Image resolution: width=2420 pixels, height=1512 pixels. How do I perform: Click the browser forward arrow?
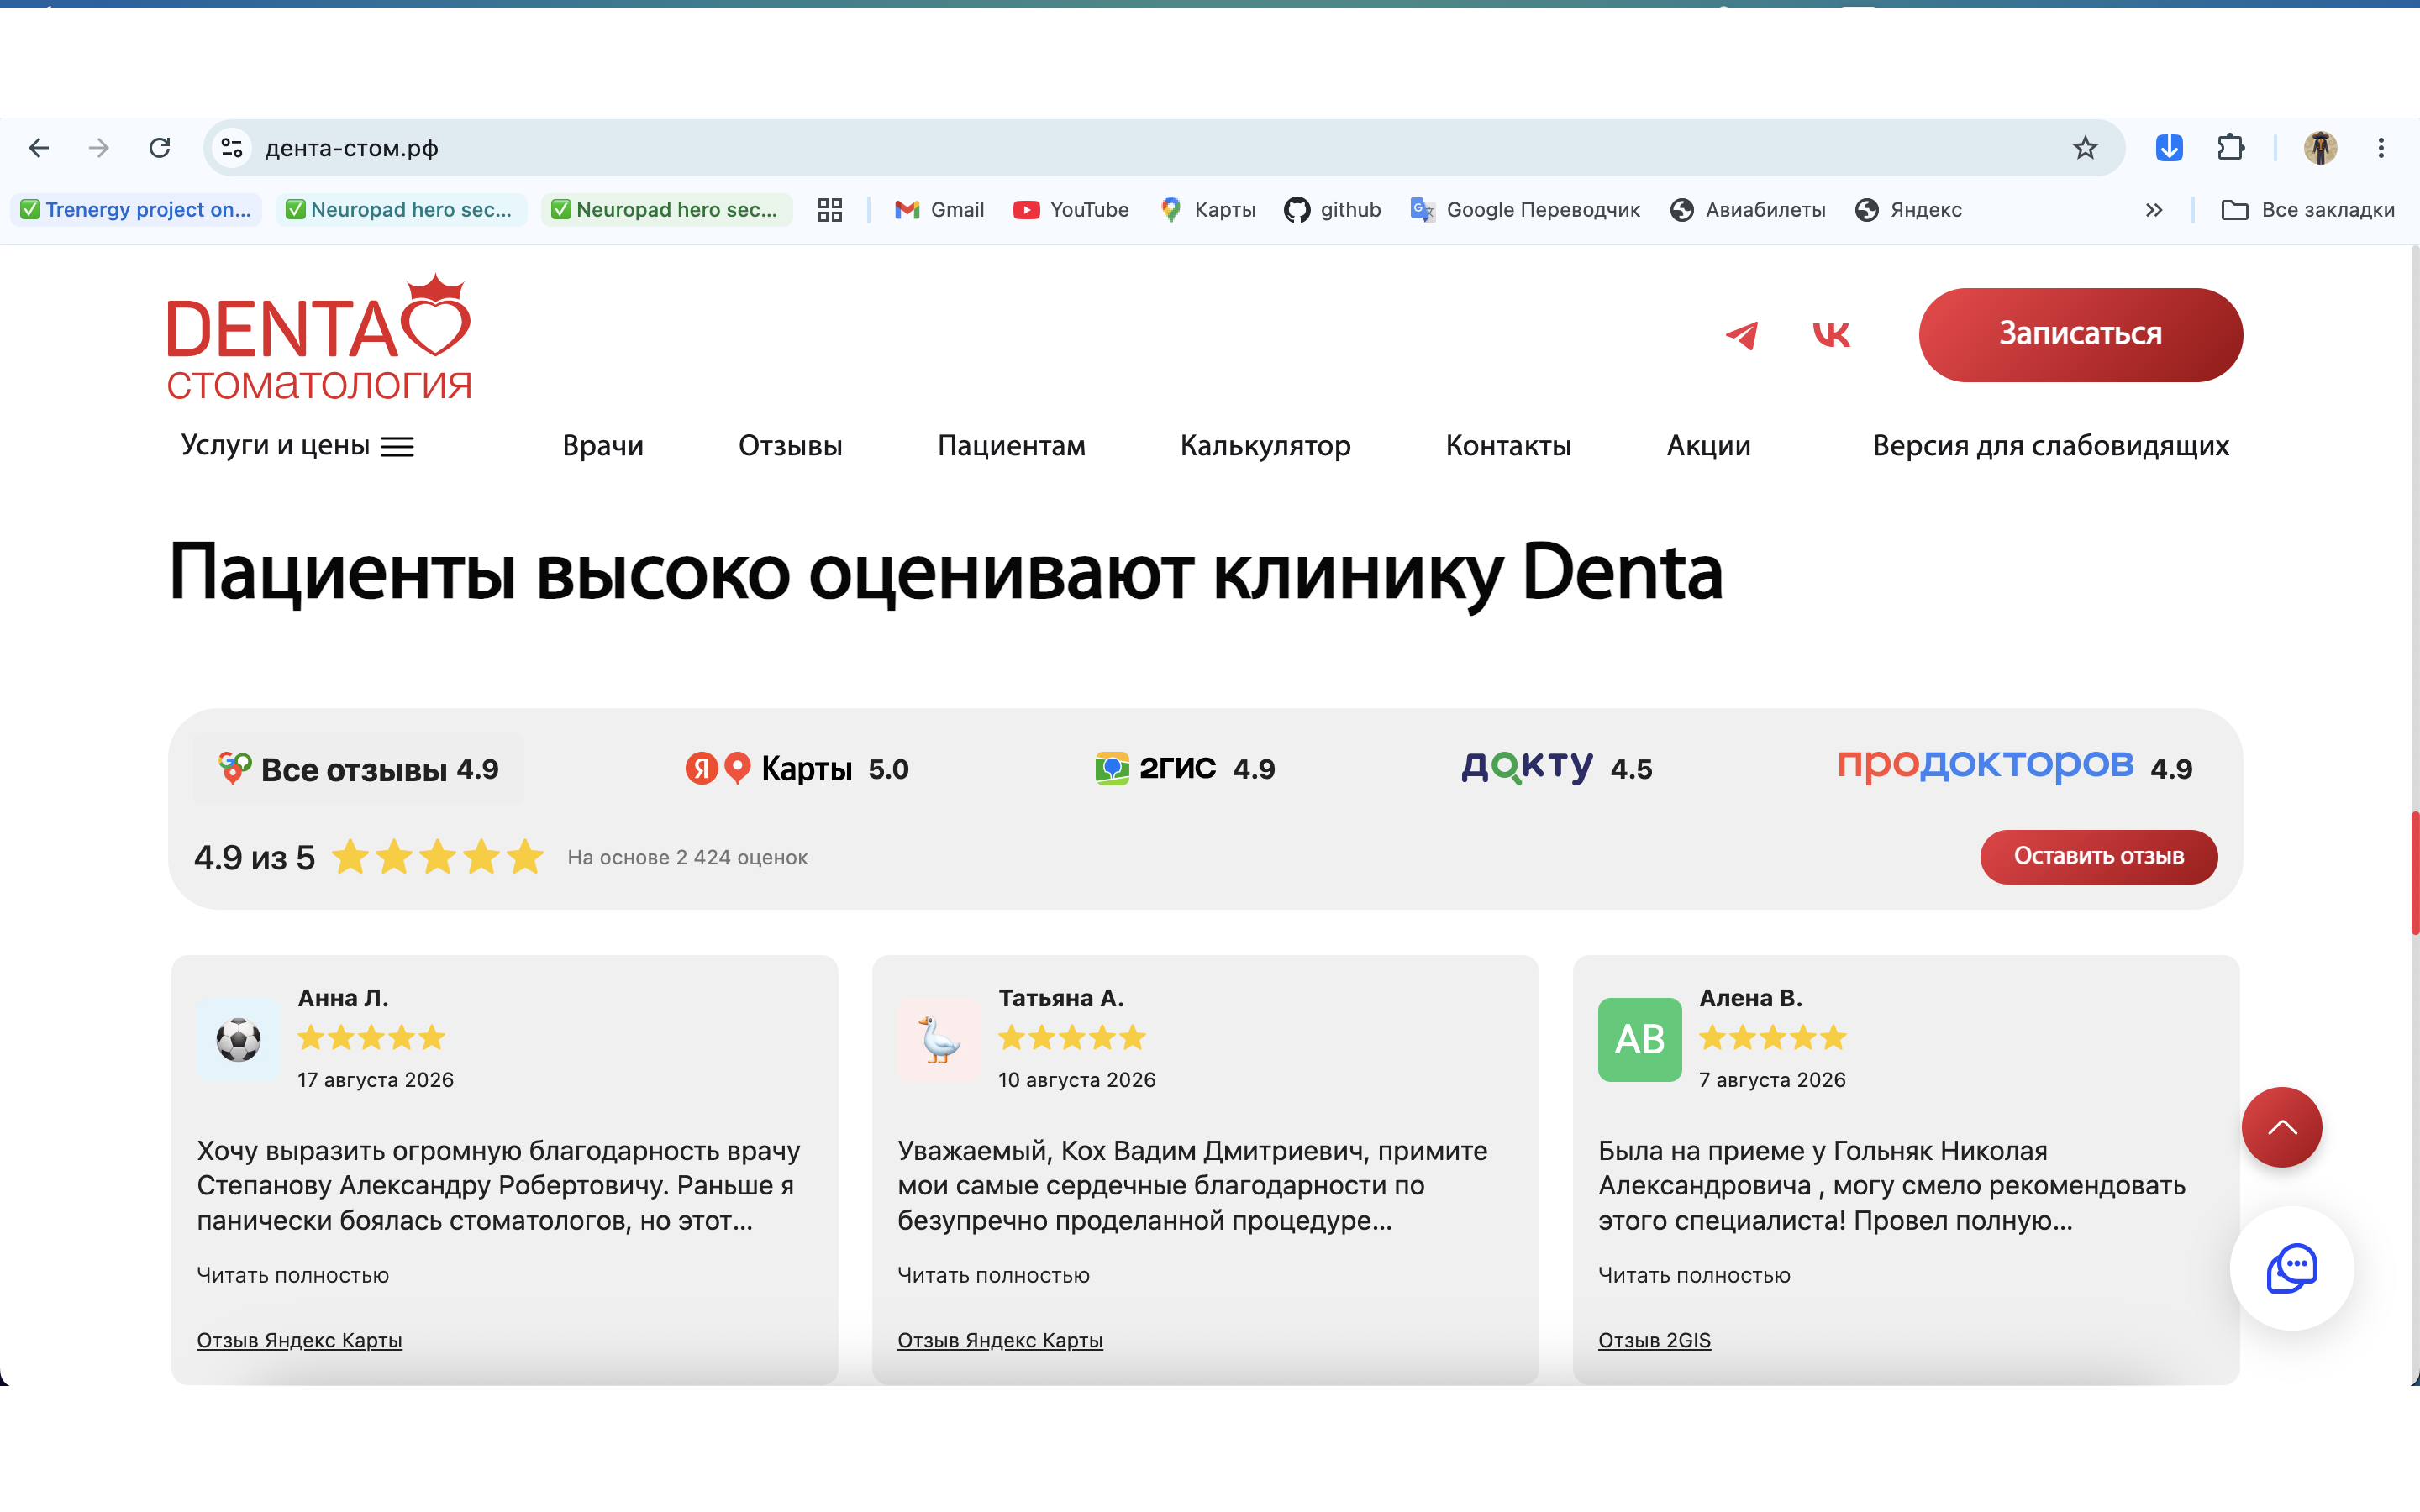[x=98, y=148]
